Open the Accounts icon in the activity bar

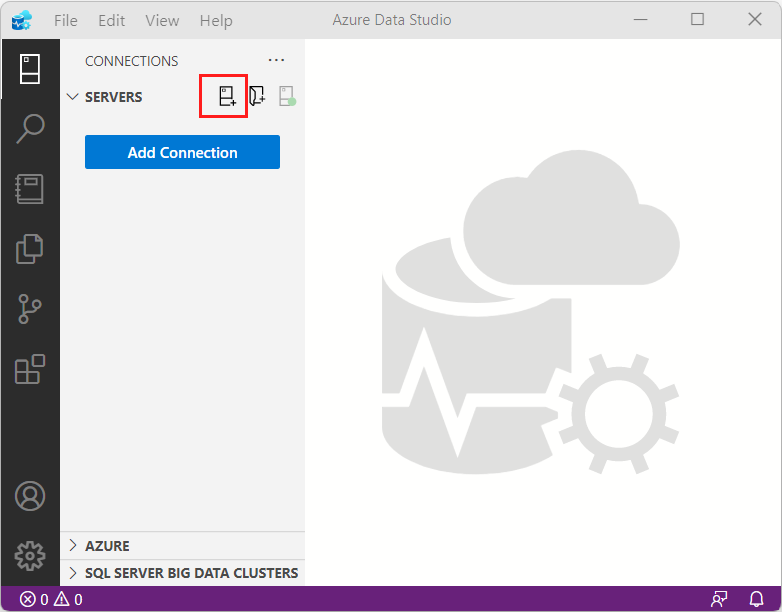[x=30, y=496]
